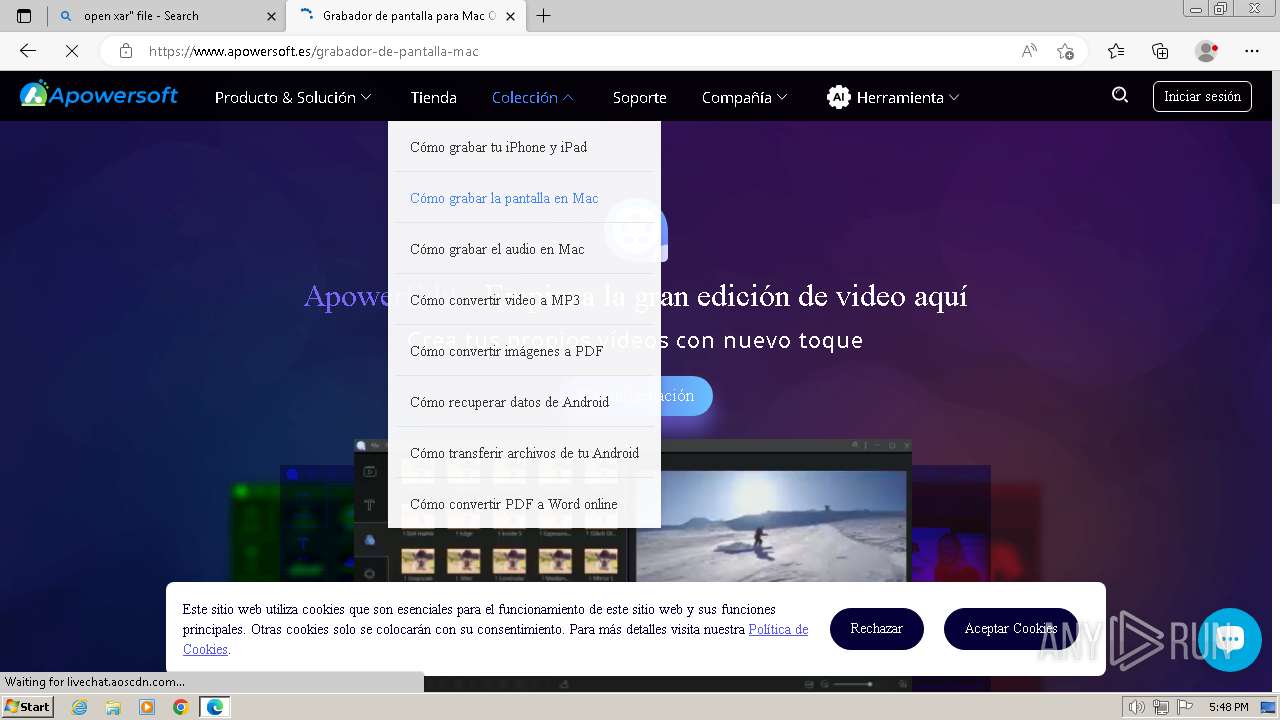The image size is (1280, 720).
Task: Click the browser back arrow
Action: (x=28, y=51)
